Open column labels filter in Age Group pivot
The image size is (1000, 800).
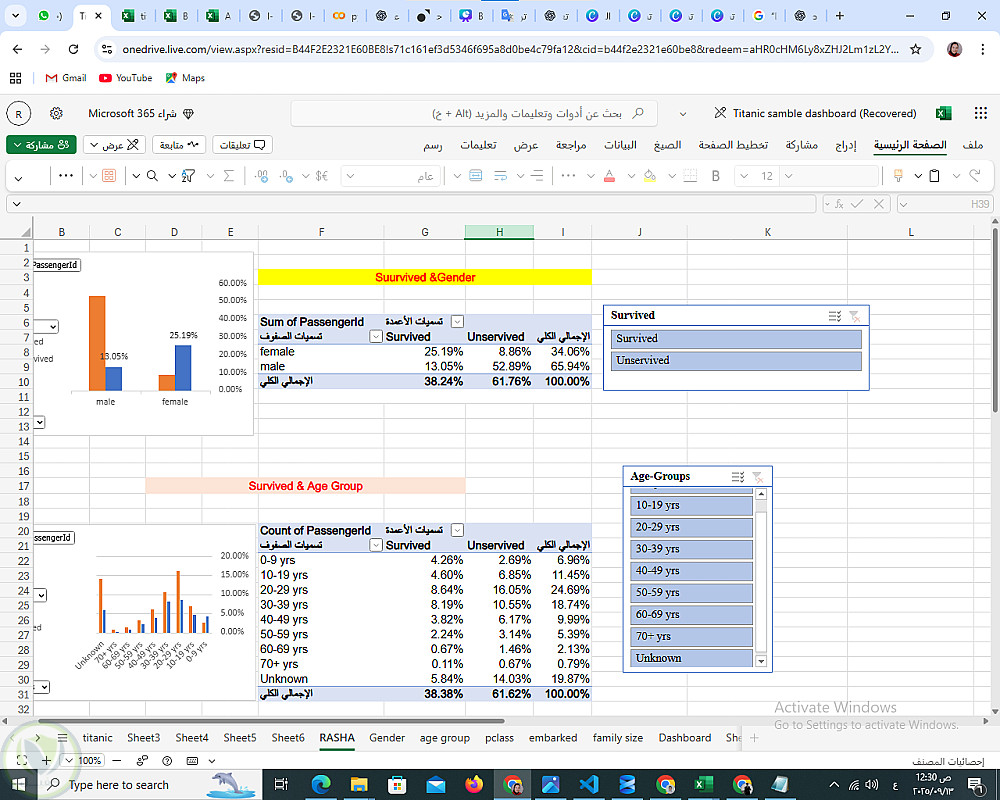[457, 530]
